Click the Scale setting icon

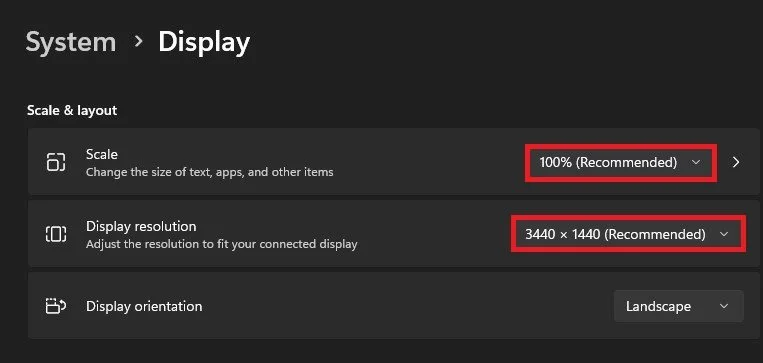55,162
